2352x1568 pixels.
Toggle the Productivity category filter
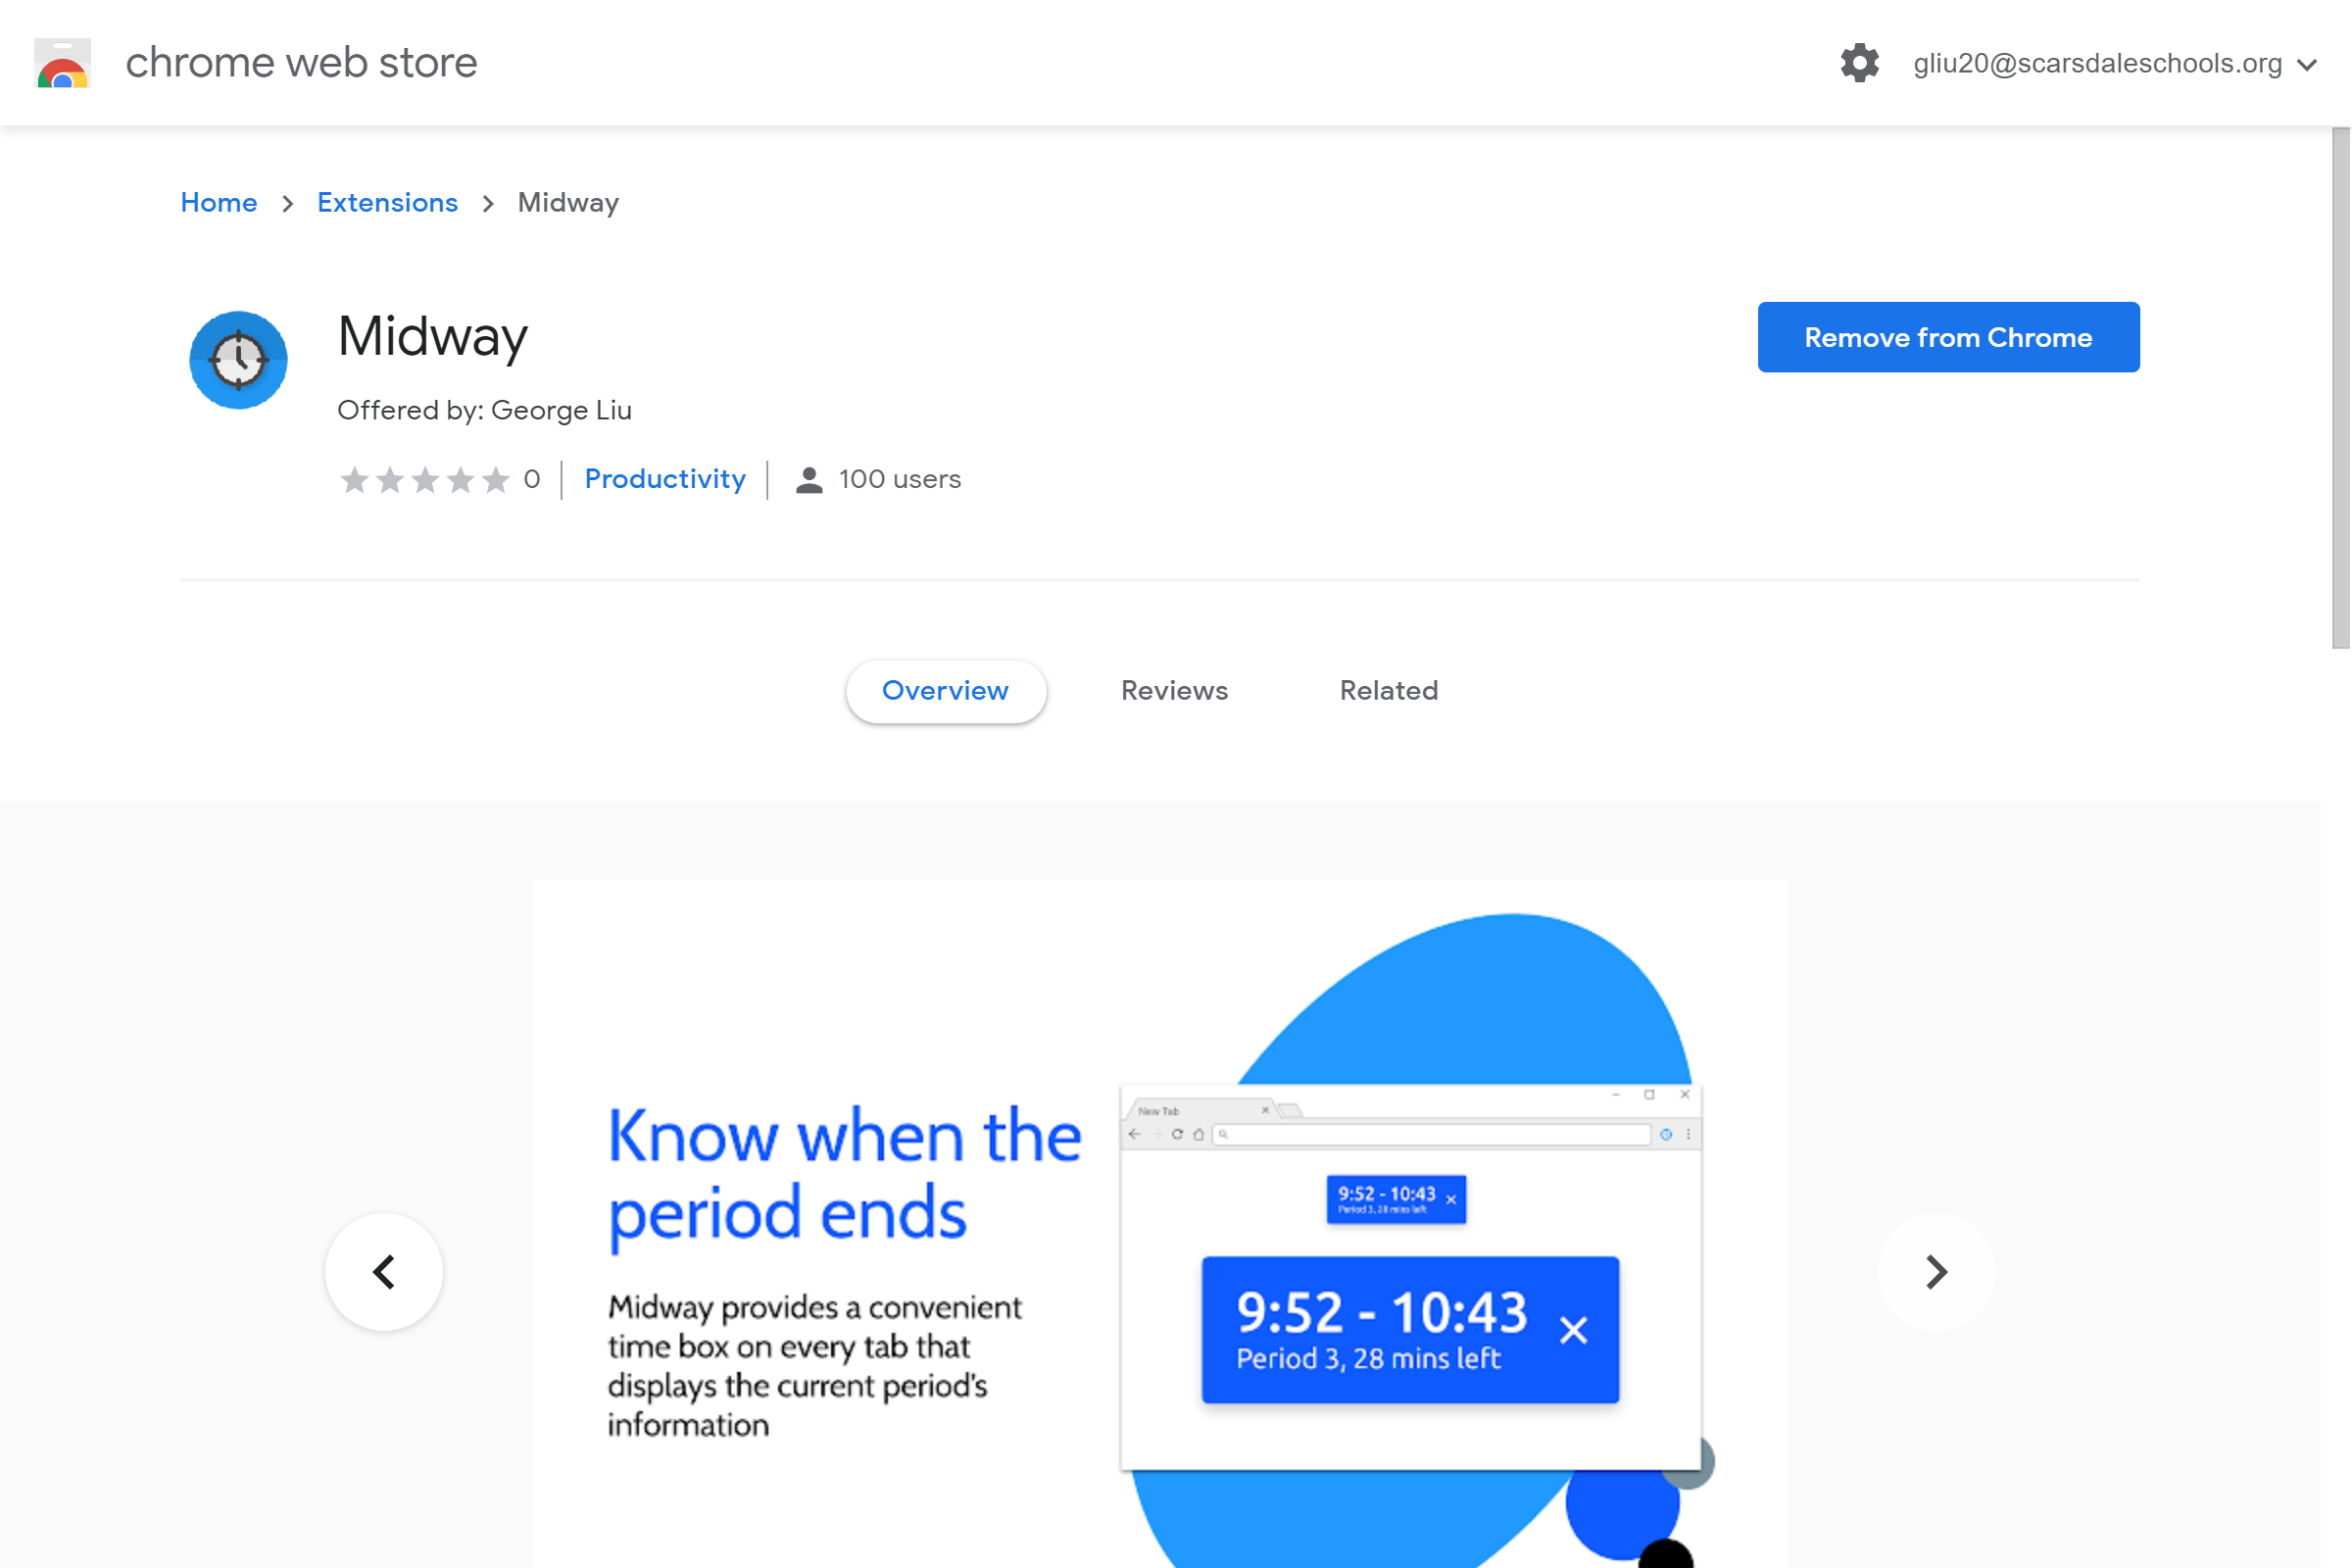(x=663, y=476)
